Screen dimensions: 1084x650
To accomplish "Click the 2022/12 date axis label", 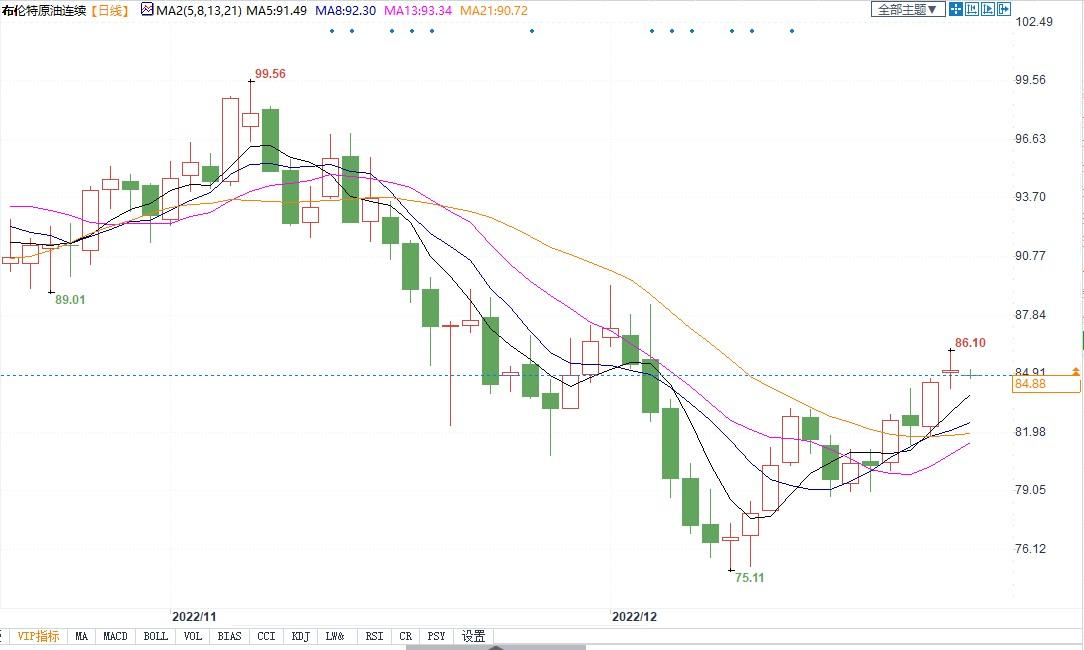I will click(x=634, y=616).
